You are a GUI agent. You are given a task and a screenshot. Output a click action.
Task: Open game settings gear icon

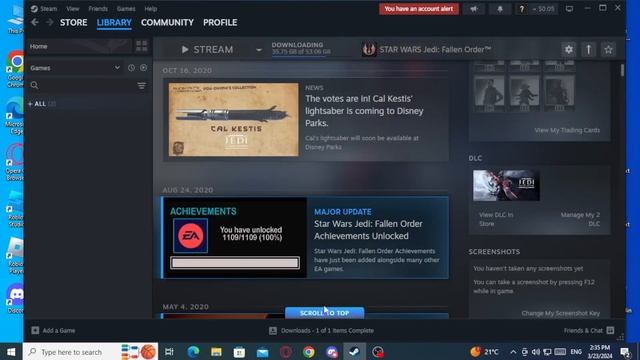[569, 49]
